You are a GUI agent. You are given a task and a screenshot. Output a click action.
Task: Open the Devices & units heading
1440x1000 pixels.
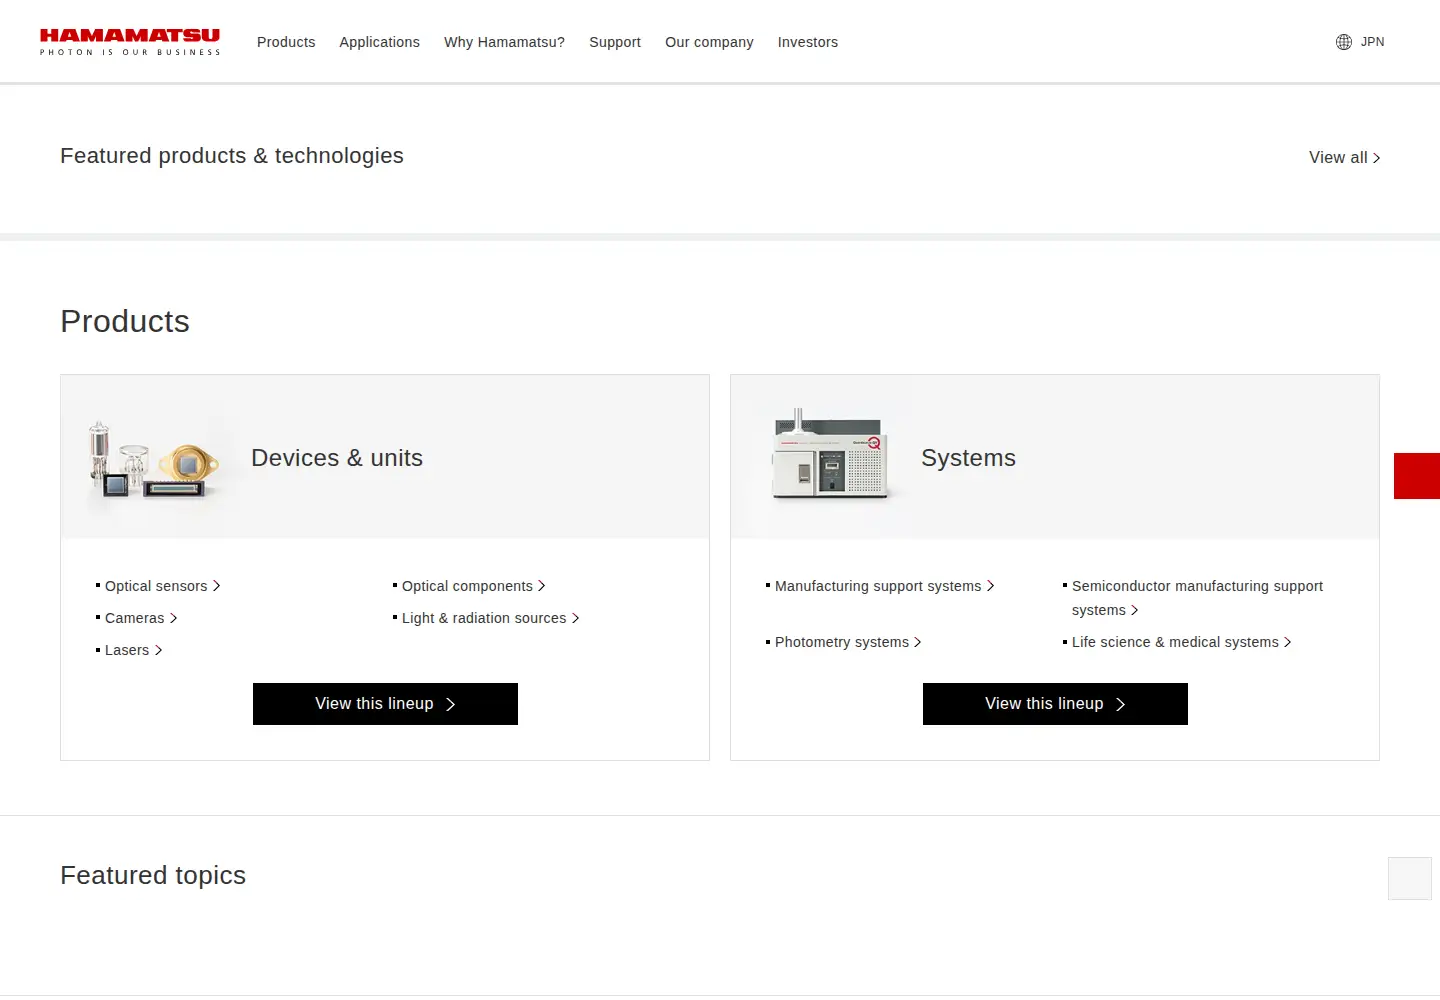(337, 458)
